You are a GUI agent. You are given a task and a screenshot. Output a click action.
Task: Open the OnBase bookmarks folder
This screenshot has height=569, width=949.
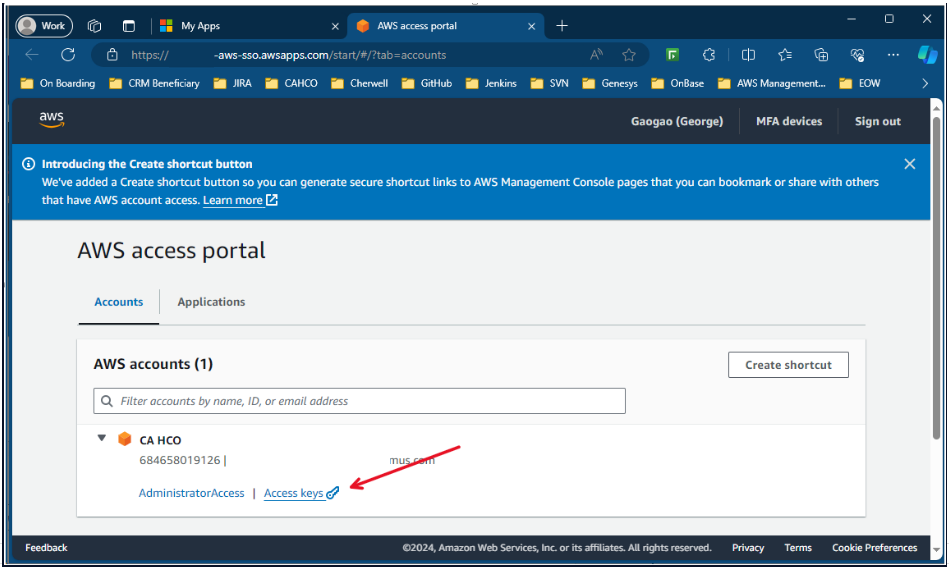click(x=678, y=84)
